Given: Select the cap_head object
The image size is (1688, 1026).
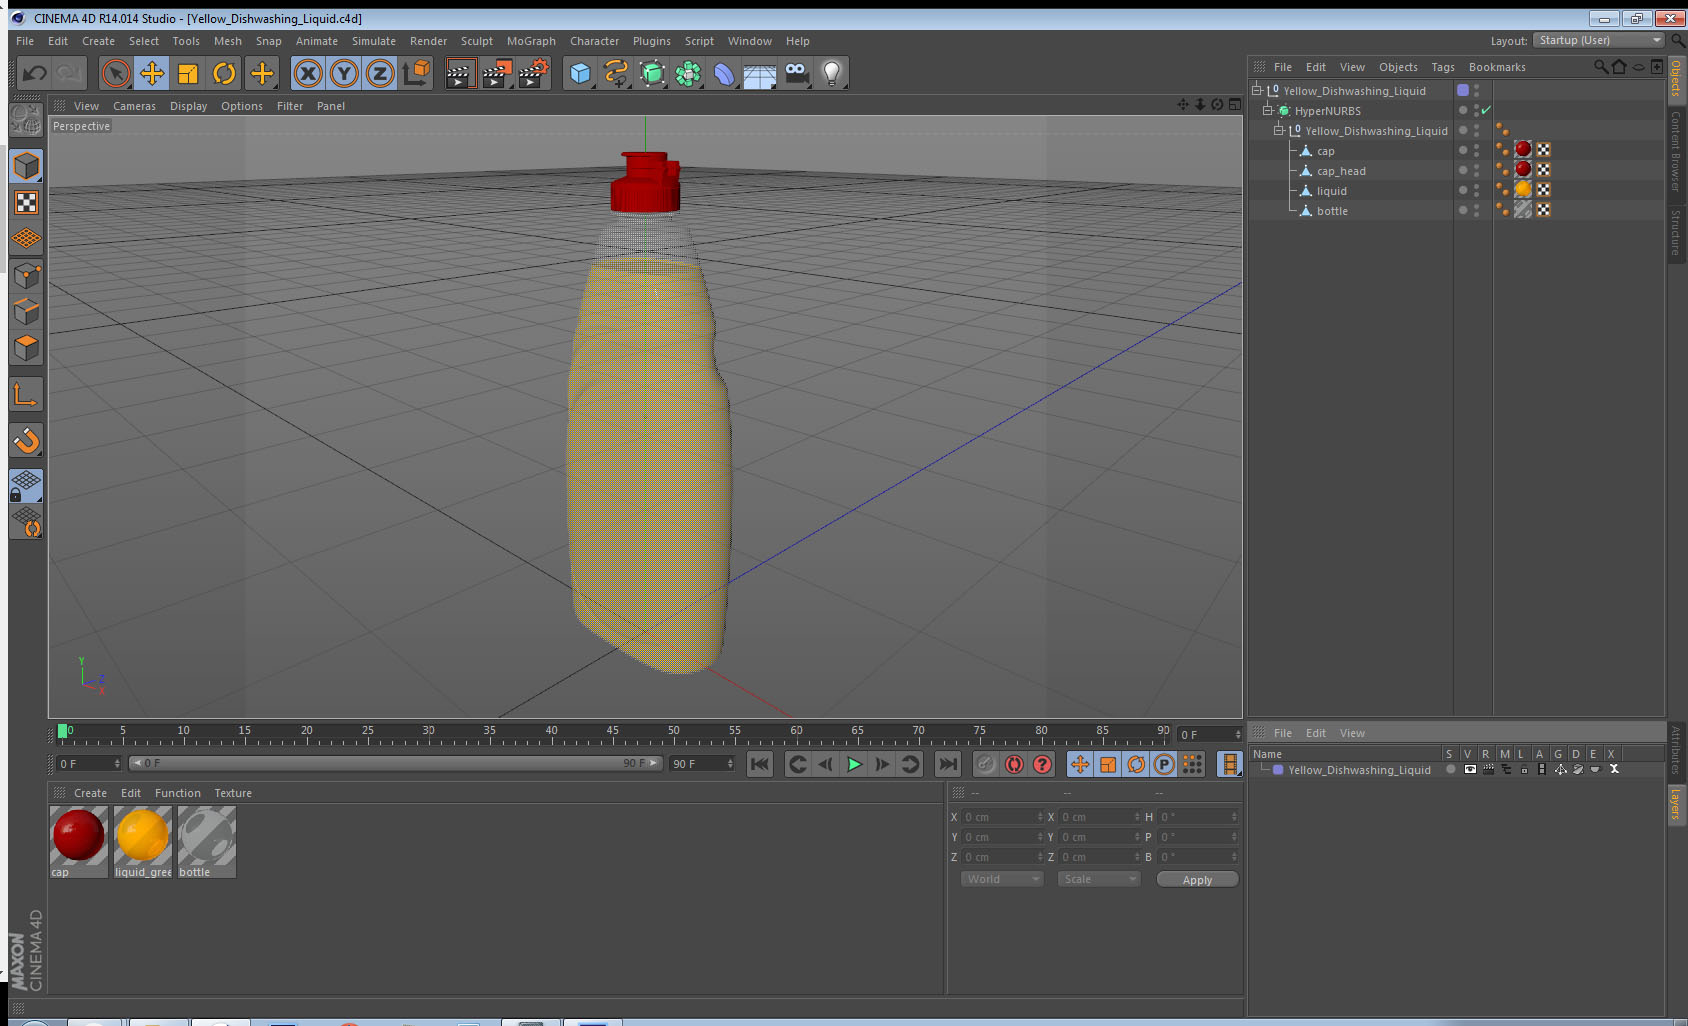Looking at the screenshot, I should 1341,171.
